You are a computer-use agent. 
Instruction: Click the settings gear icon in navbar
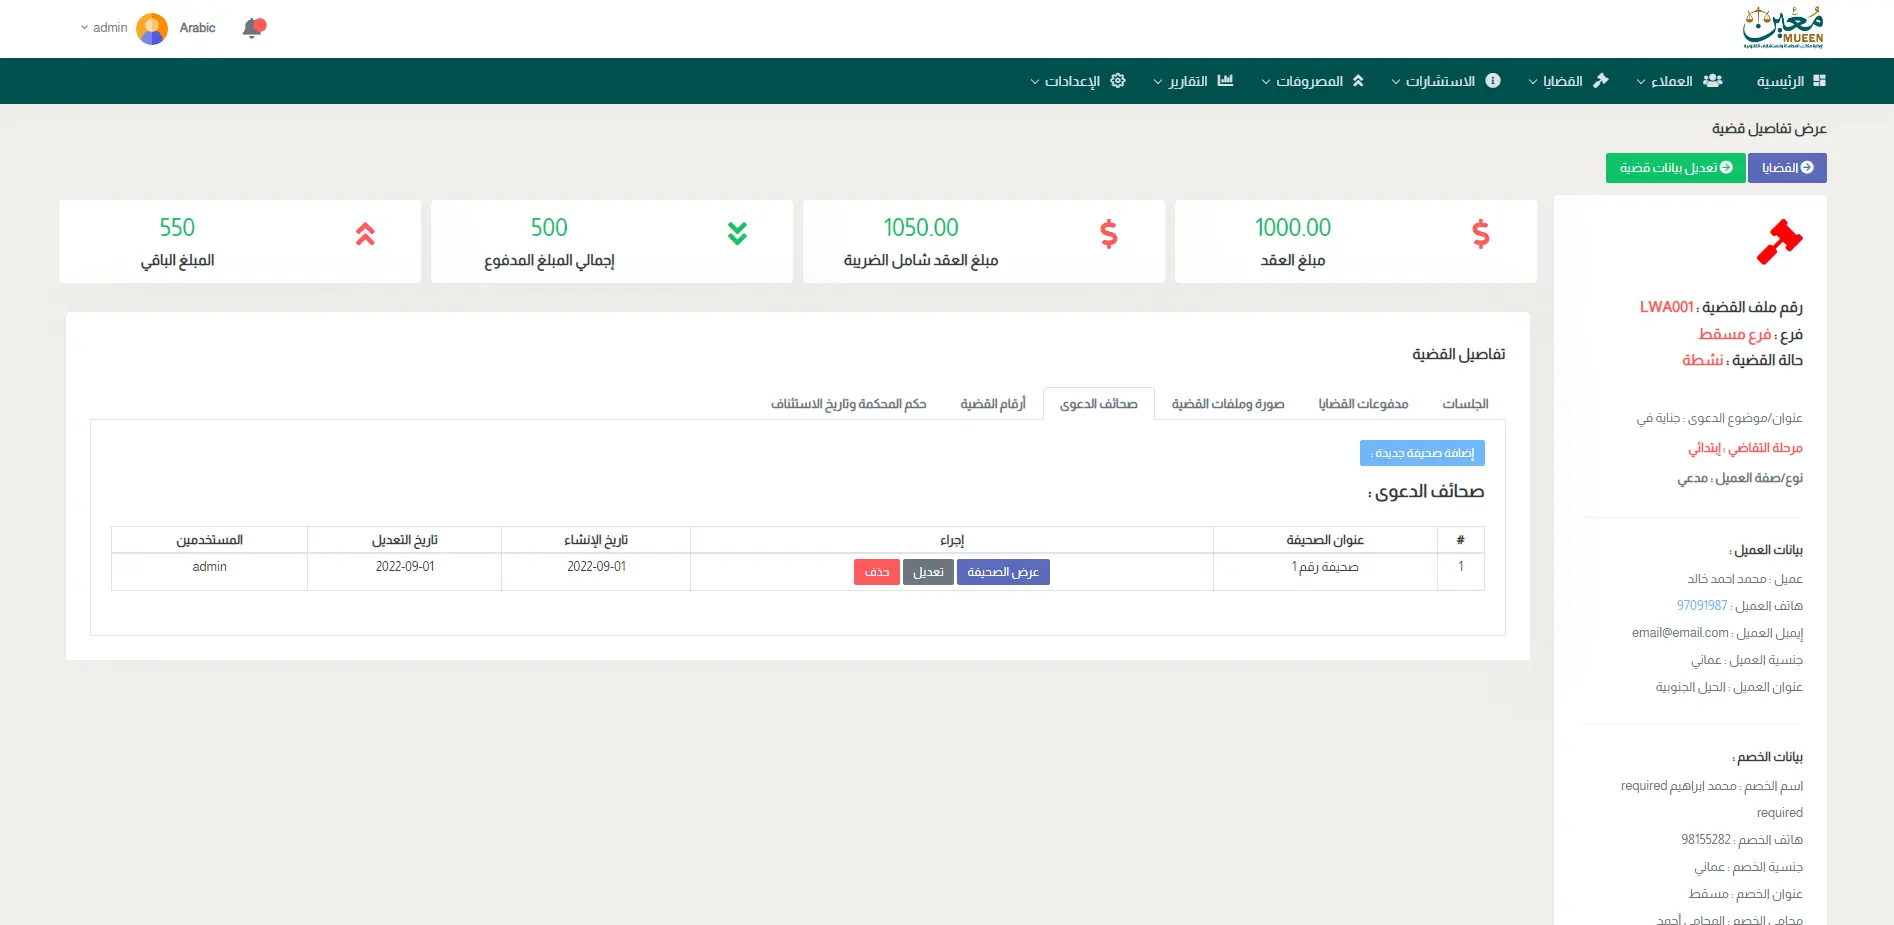tap(1118, 81)
